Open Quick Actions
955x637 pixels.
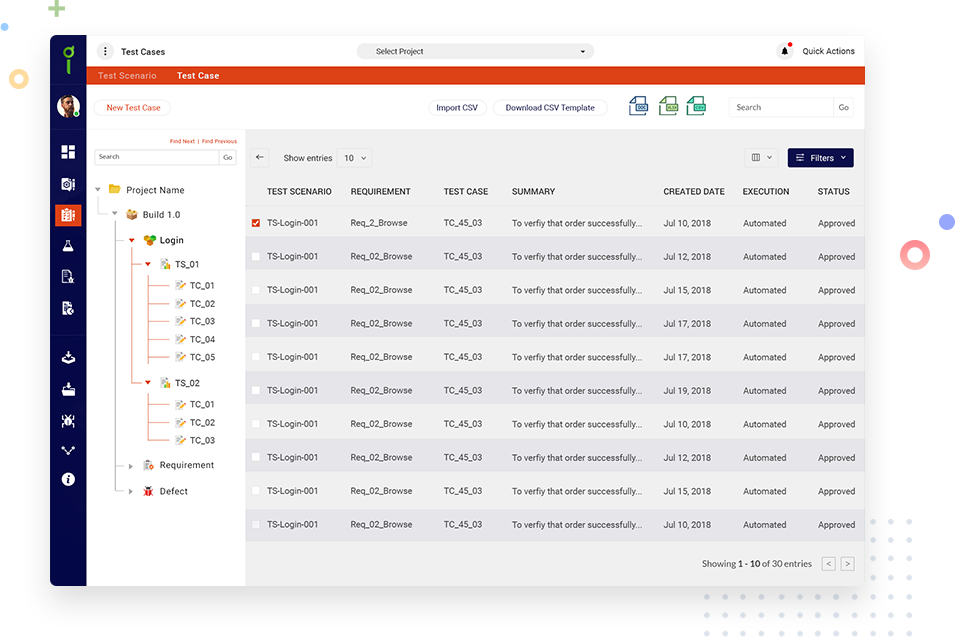828,51
